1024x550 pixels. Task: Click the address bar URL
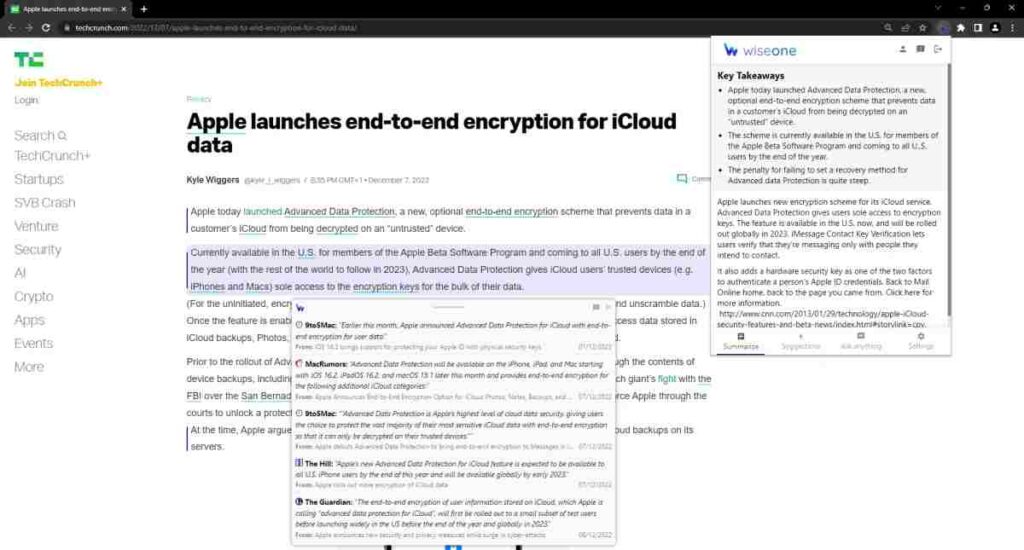216,28
